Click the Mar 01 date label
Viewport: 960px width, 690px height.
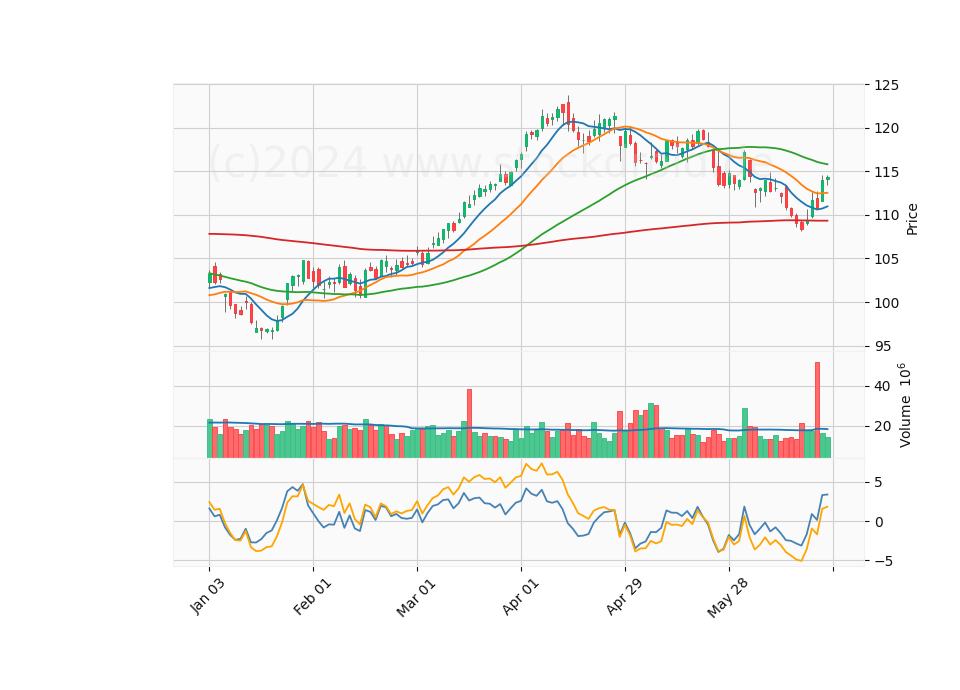[416, 598]
